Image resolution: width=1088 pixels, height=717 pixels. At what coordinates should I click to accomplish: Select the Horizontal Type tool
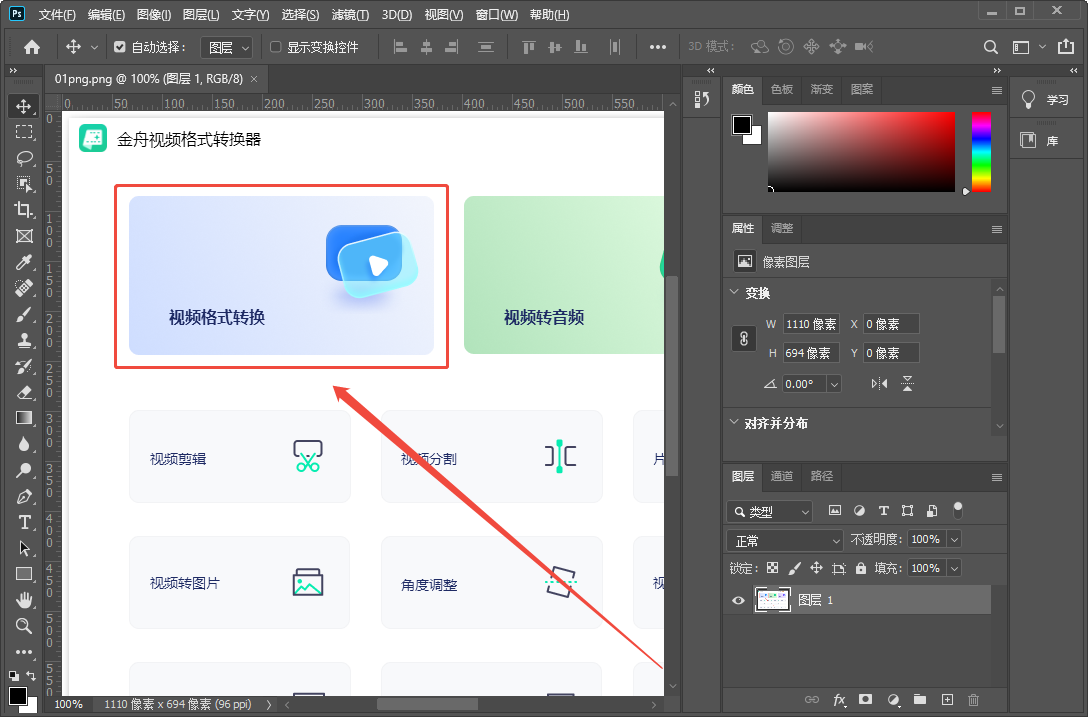coord(24,522)
